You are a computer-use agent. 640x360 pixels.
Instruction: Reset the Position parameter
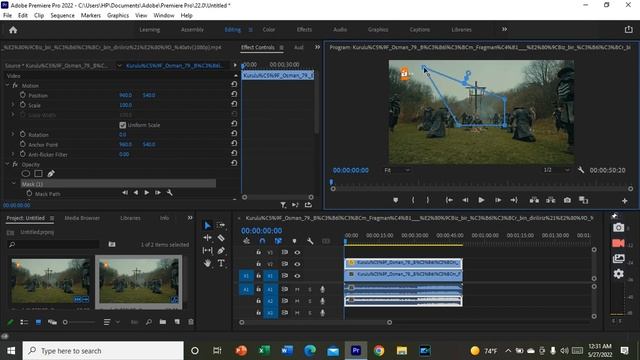pyautogui.click(x=234, y=94)
